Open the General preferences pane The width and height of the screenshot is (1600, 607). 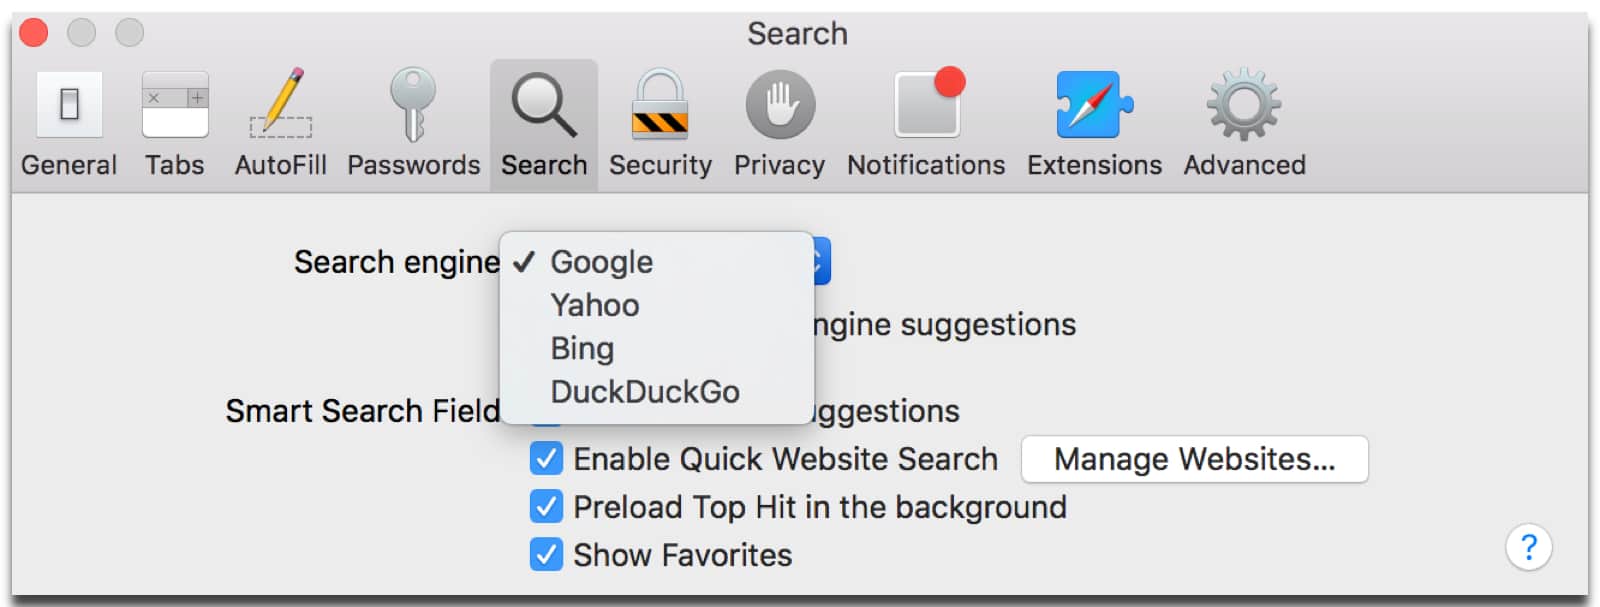point(69,122)
